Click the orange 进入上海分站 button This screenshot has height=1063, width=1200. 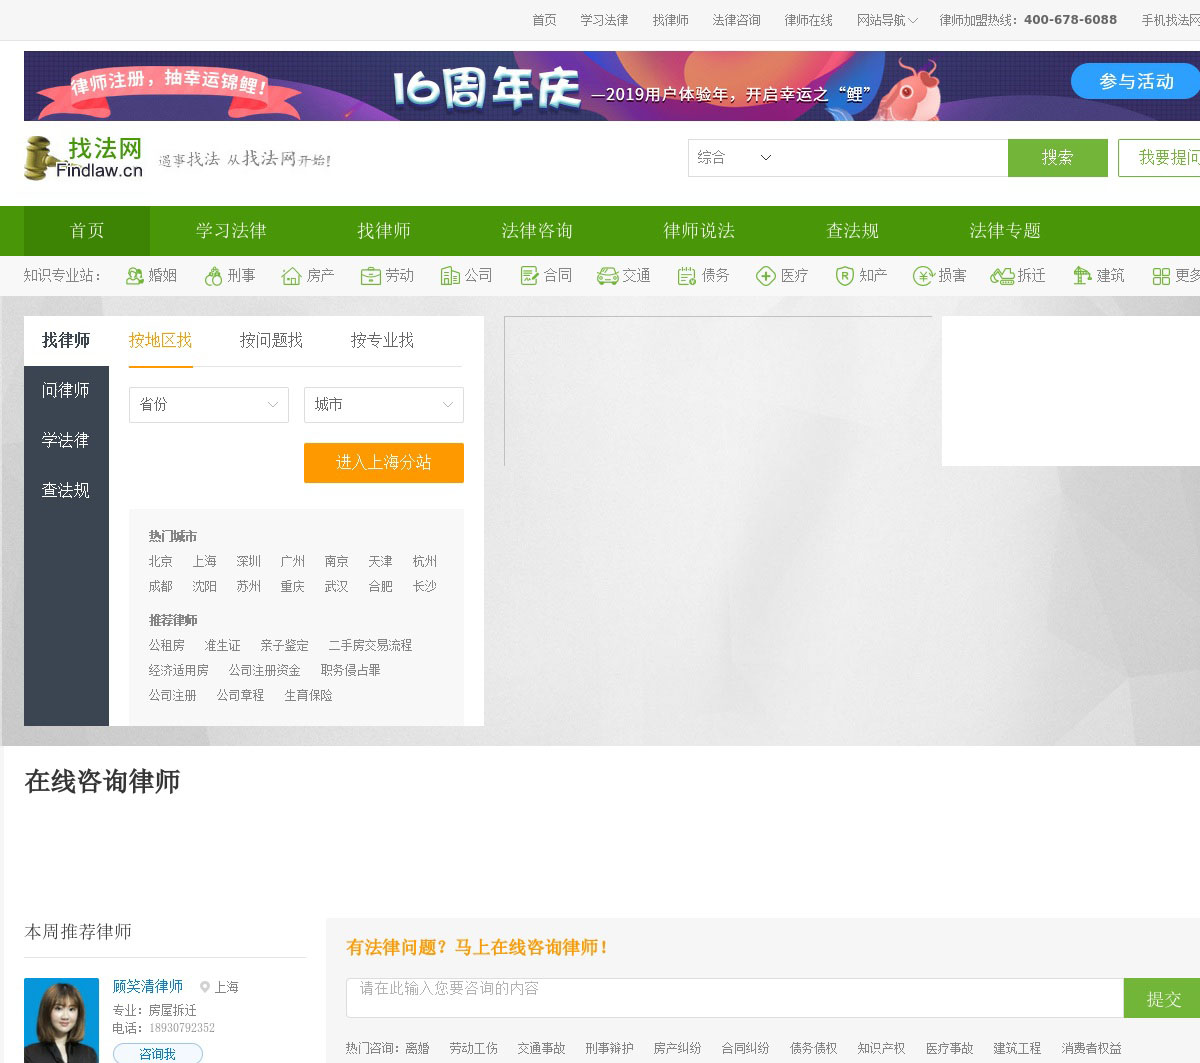tap(384, 463)
